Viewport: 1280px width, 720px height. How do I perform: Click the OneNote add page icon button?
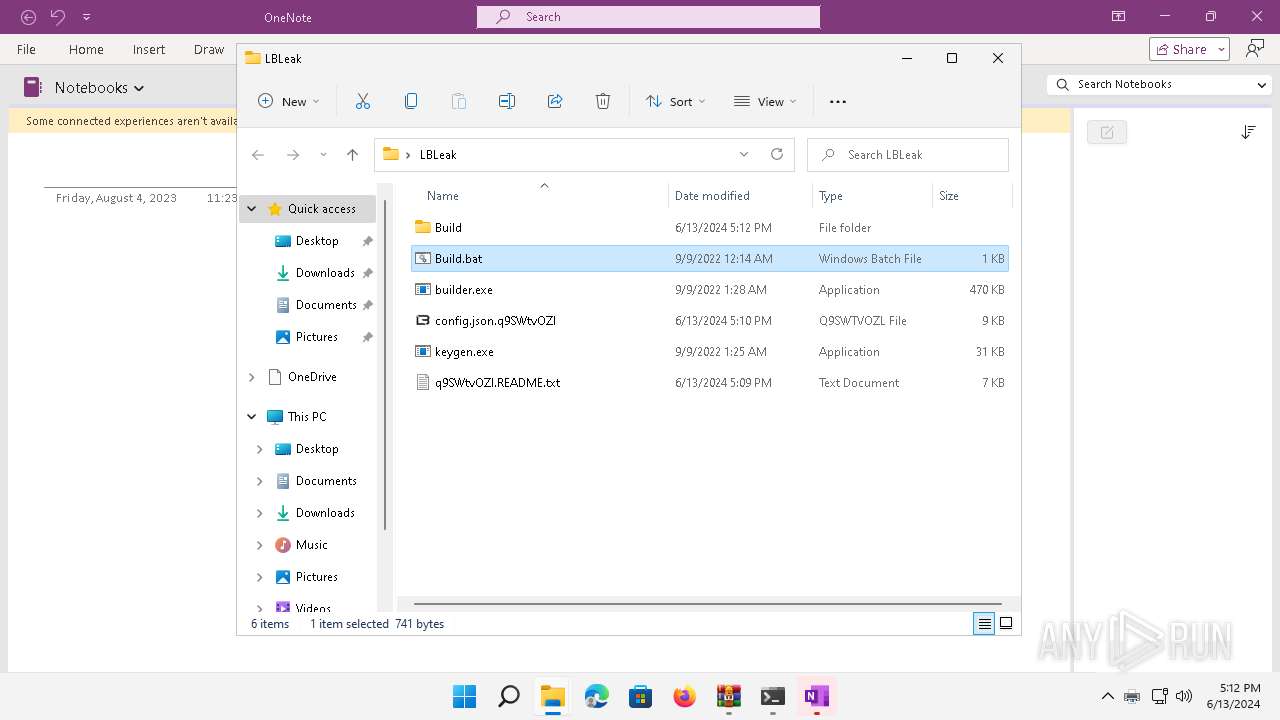tap(1107, 132)
